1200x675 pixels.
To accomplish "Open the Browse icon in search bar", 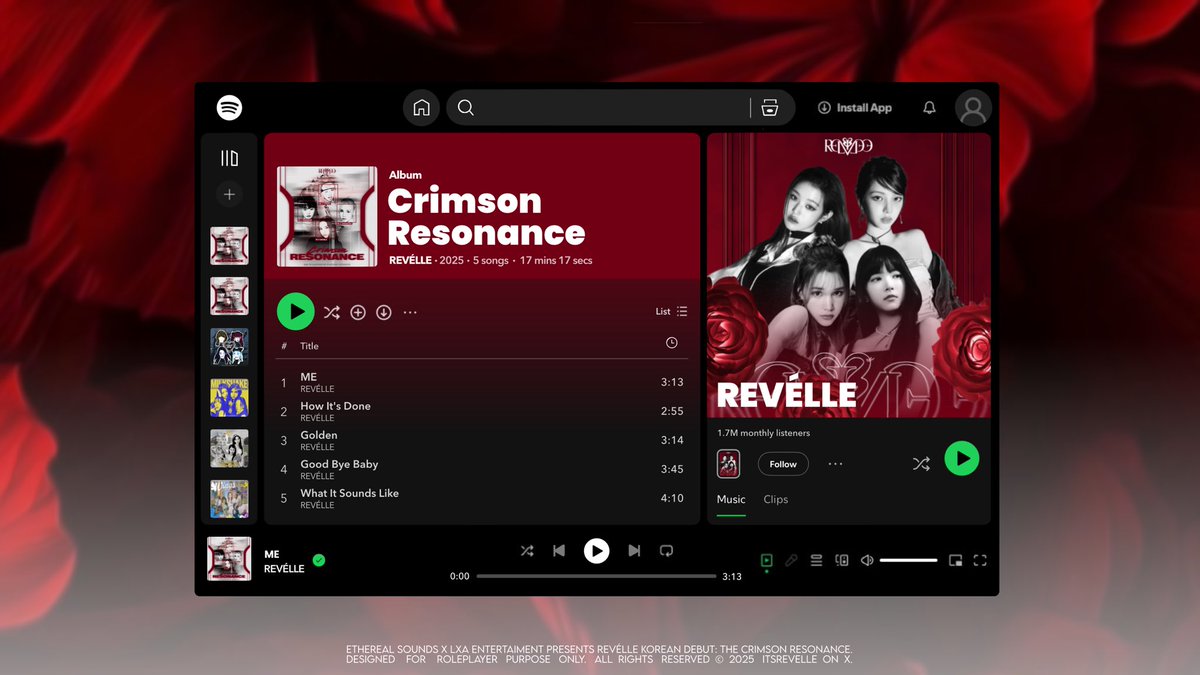I will 769,108.
